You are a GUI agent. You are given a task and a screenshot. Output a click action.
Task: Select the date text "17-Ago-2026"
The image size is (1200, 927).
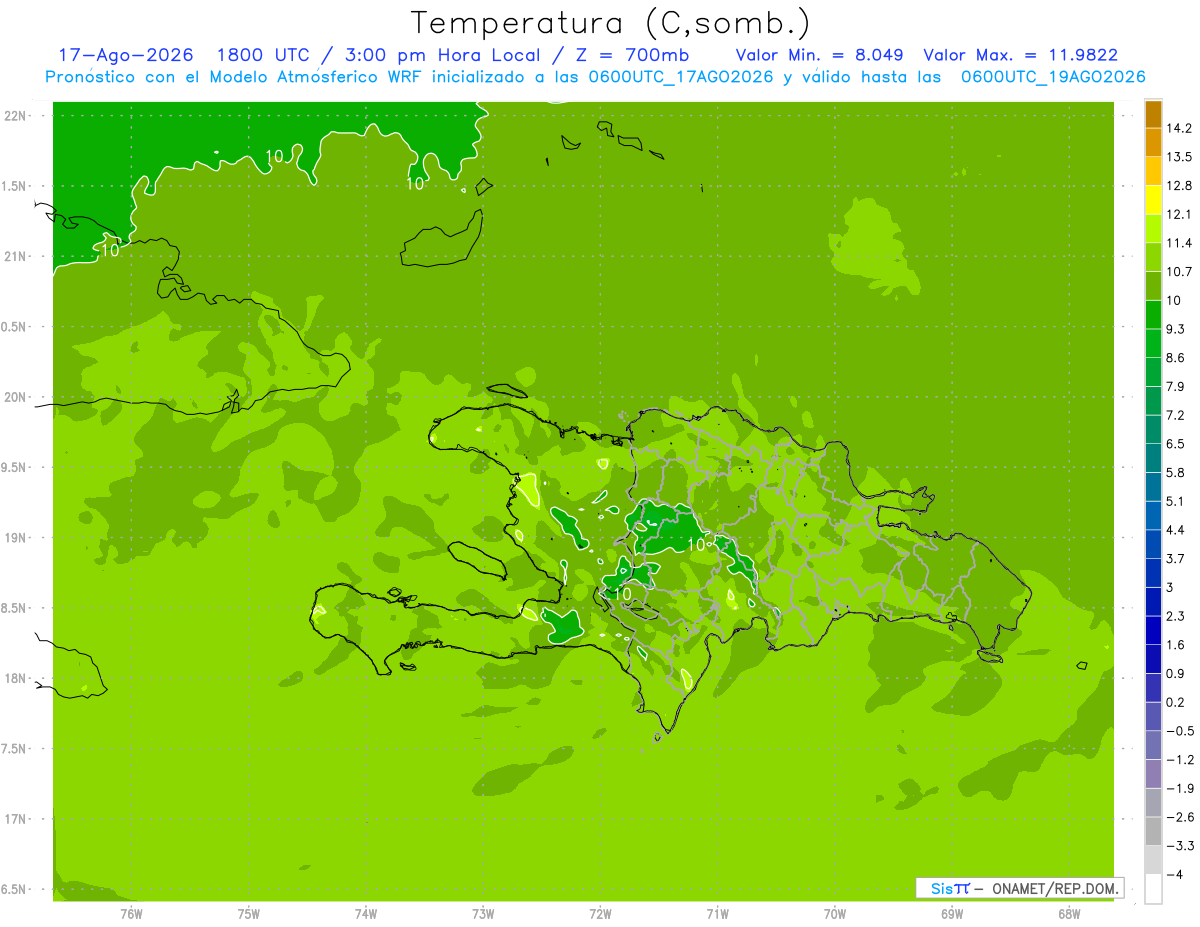(x=126, y=56)
